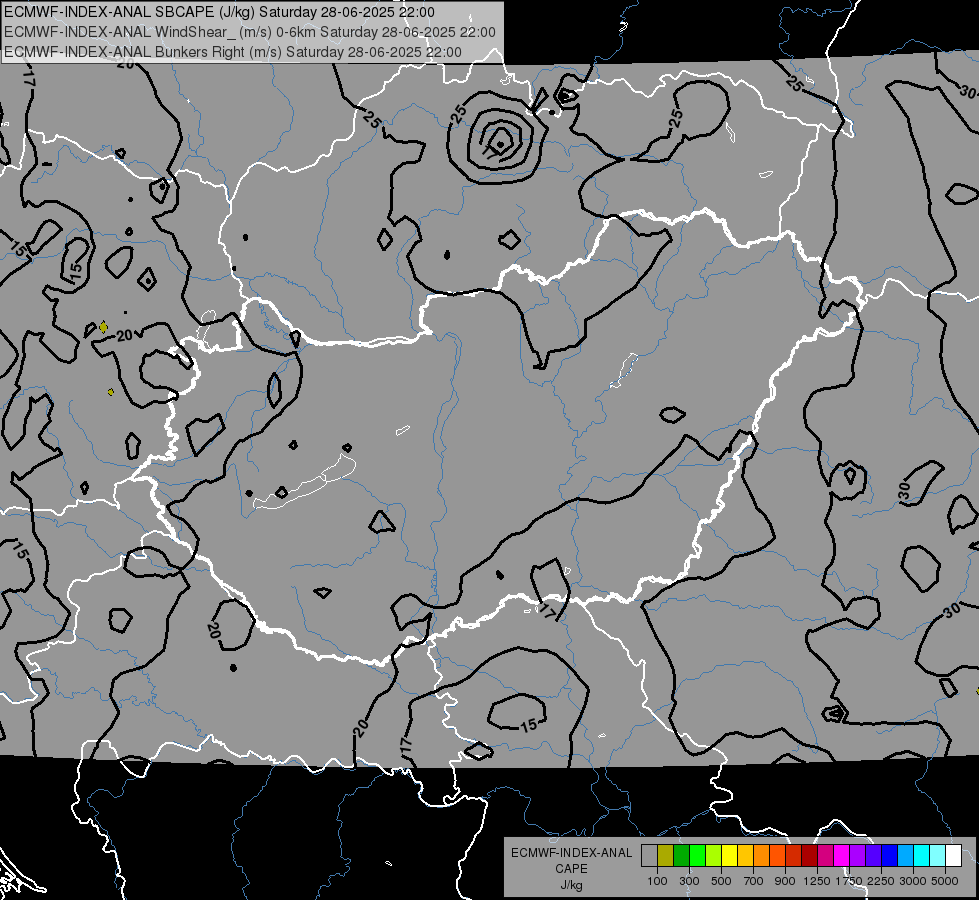Viewport: 979px width, 900px height.
Task: Click the 100 value under the legend
Action: [x=657, y=881]
